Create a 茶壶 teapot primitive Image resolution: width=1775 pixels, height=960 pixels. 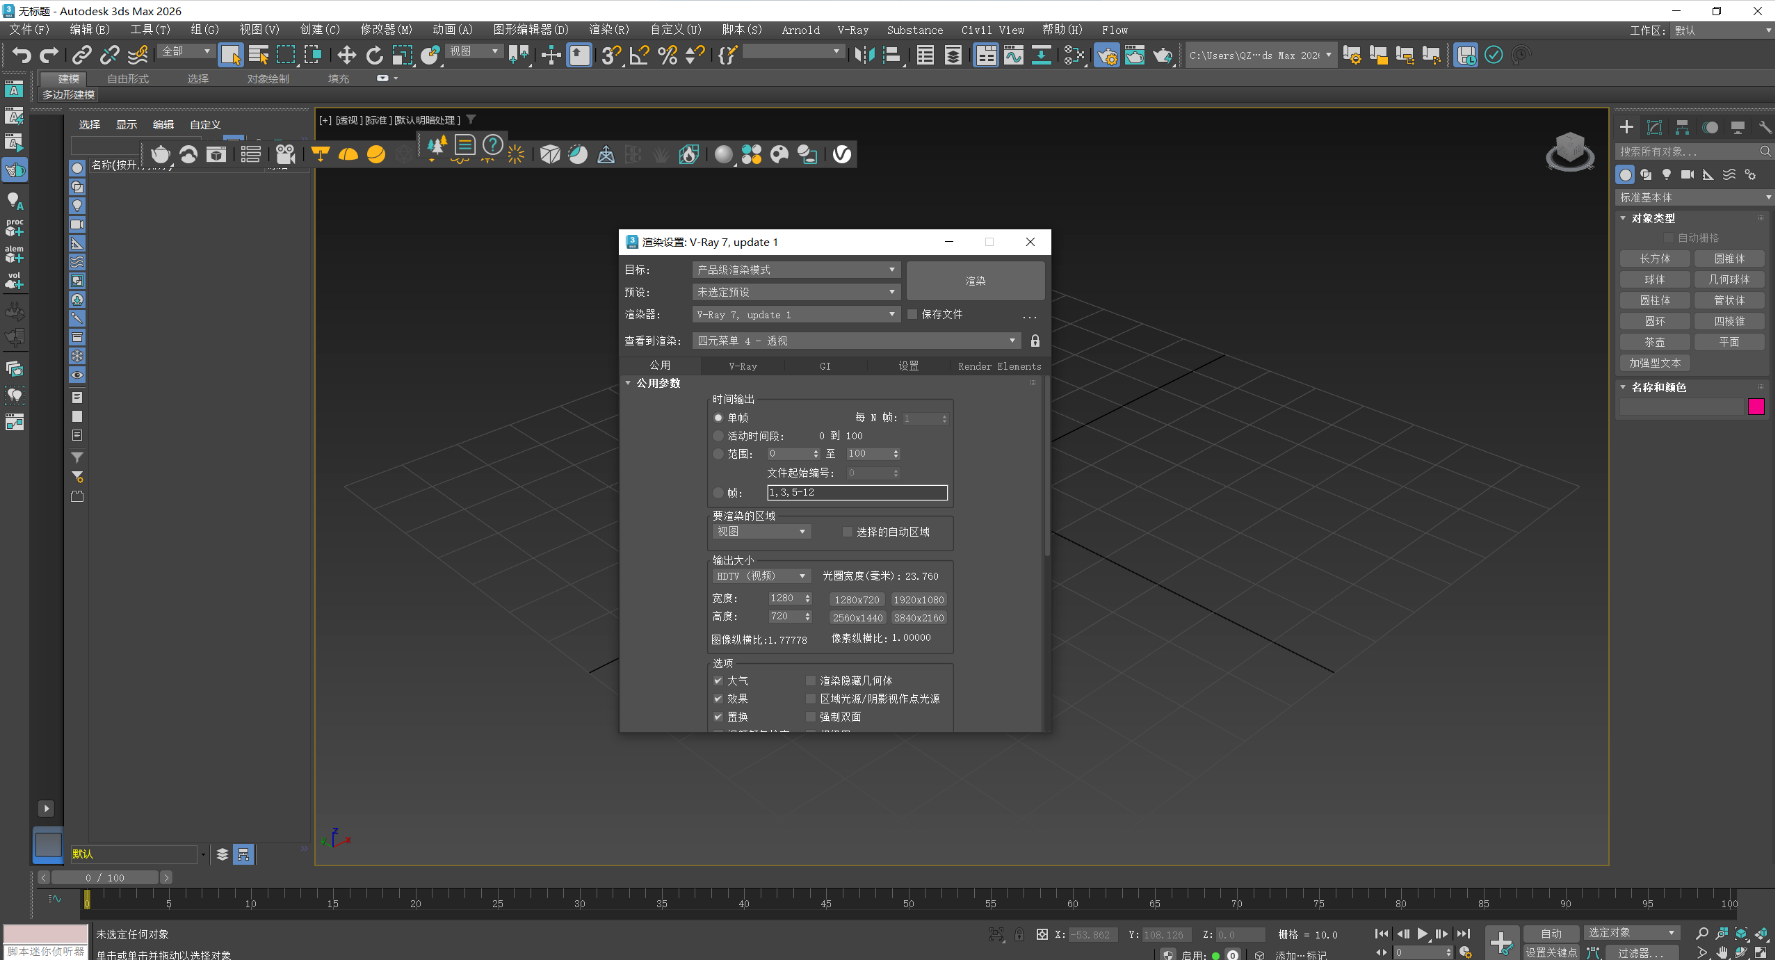click(1655, 342)
